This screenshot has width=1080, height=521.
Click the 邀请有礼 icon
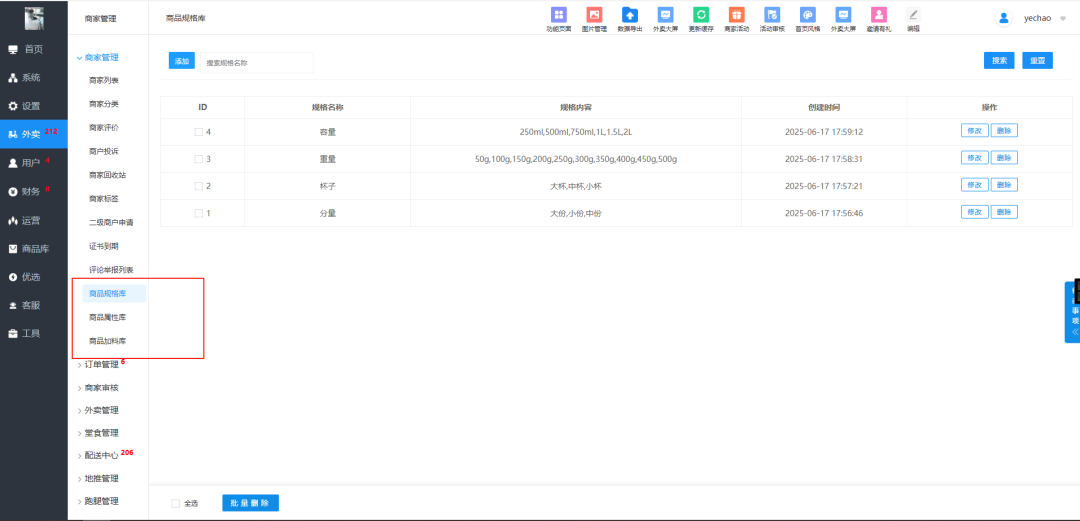[878, 15]
